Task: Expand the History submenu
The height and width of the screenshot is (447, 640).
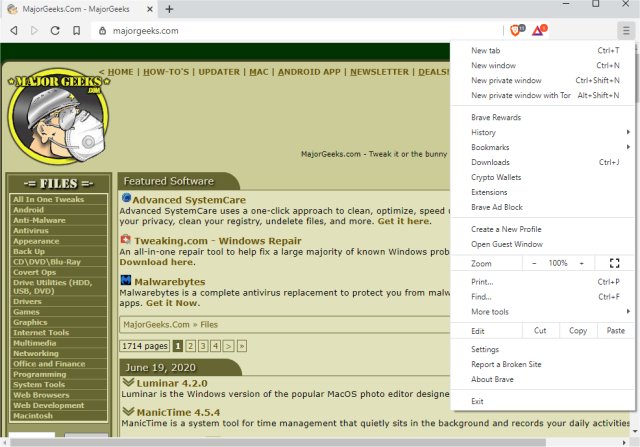Action: (x=543, y=132)
